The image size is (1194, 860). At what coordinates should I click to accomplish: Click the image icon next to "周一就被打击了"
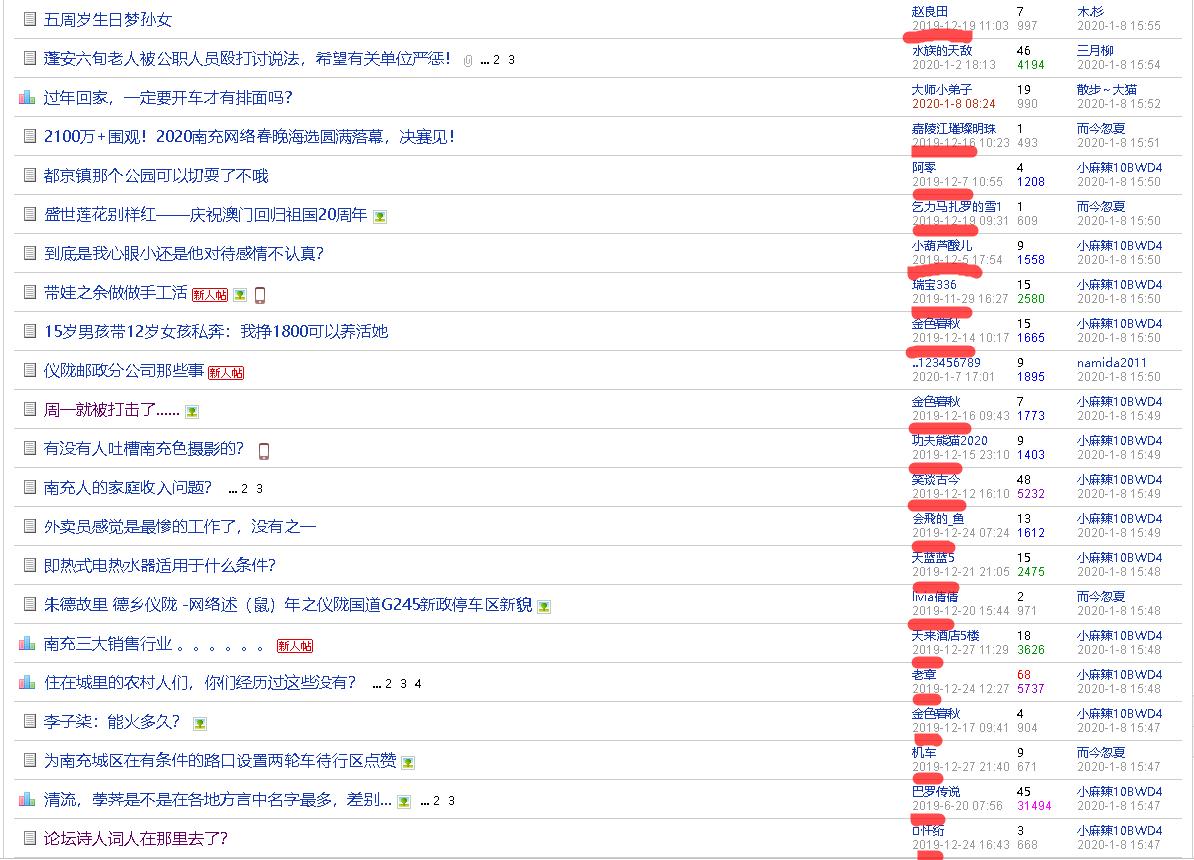click(x=192, y=412)
